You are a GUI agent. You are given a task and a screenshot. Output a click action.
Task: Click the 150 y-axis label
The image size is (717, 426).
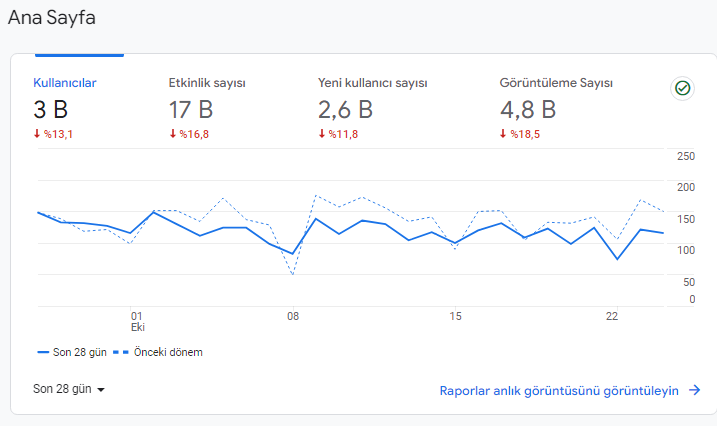coord(686,219)
